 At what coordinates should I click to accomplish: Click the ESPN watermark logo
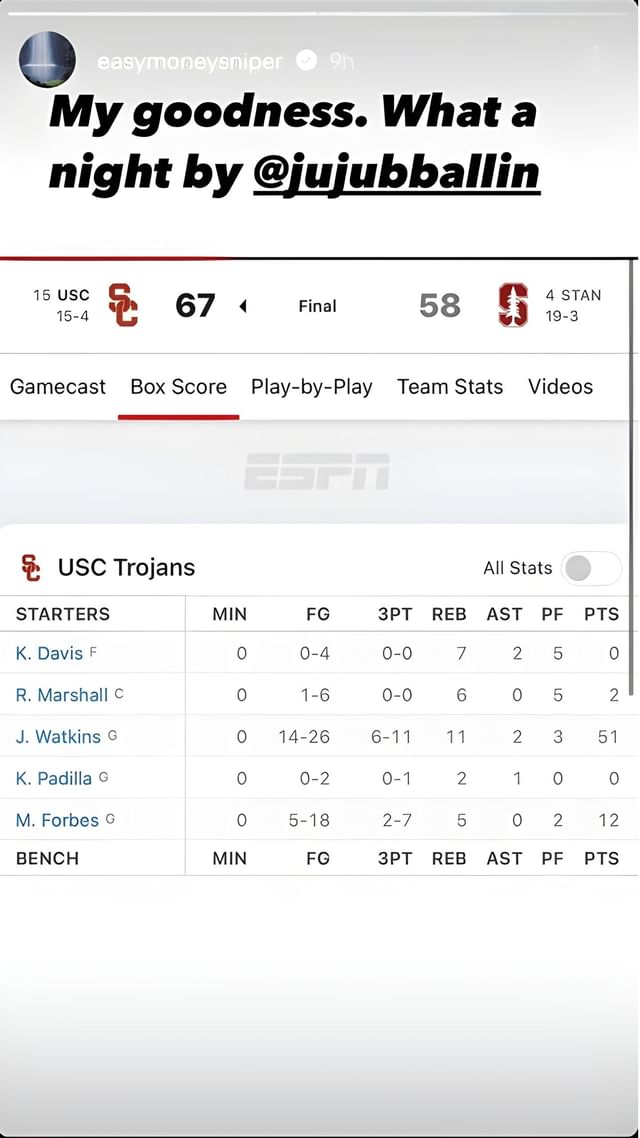coord(317,471)
